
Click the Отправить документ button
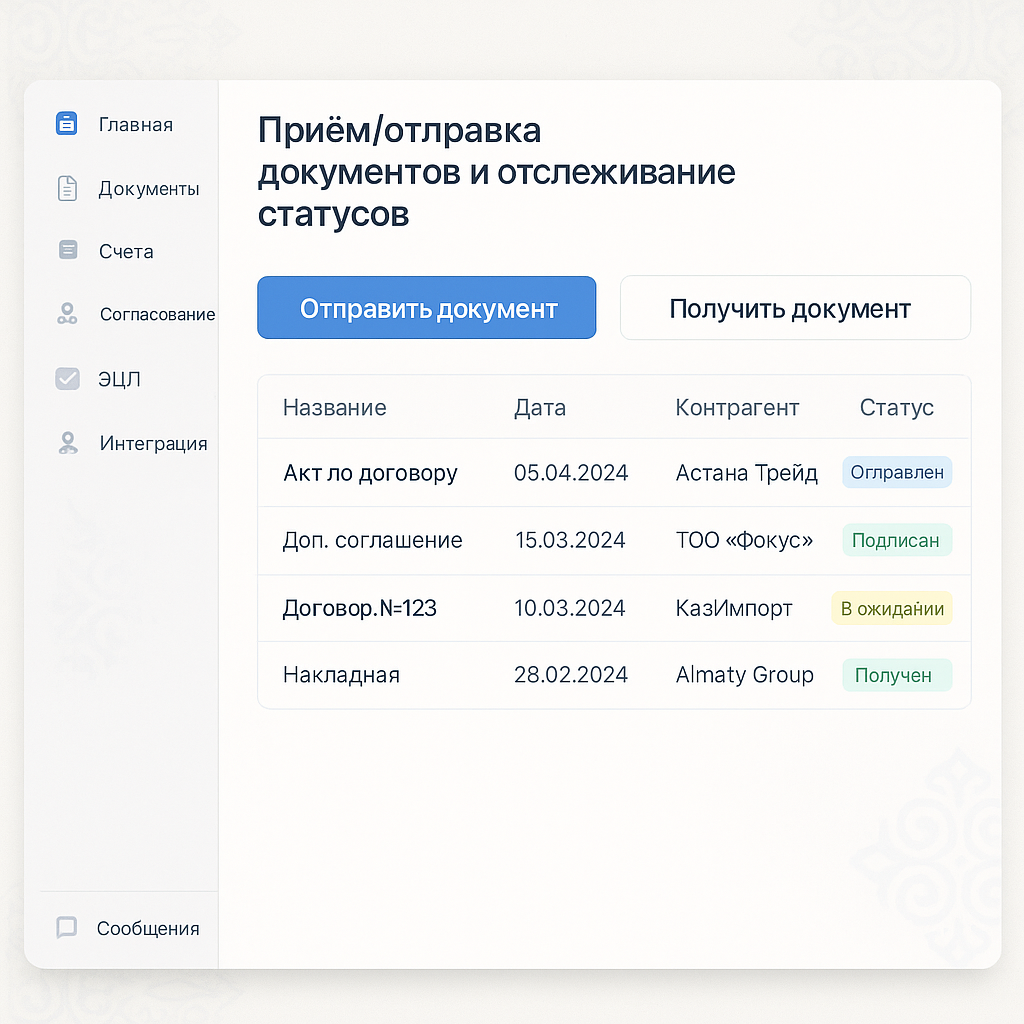tap(426, 308)
